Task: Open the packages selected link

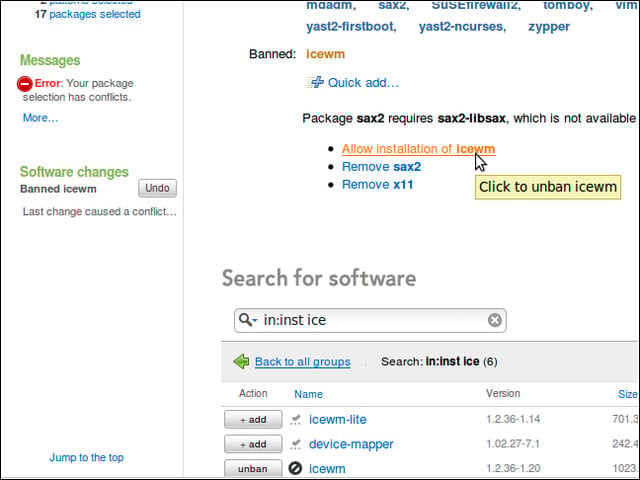Action: tap(95, 14)
